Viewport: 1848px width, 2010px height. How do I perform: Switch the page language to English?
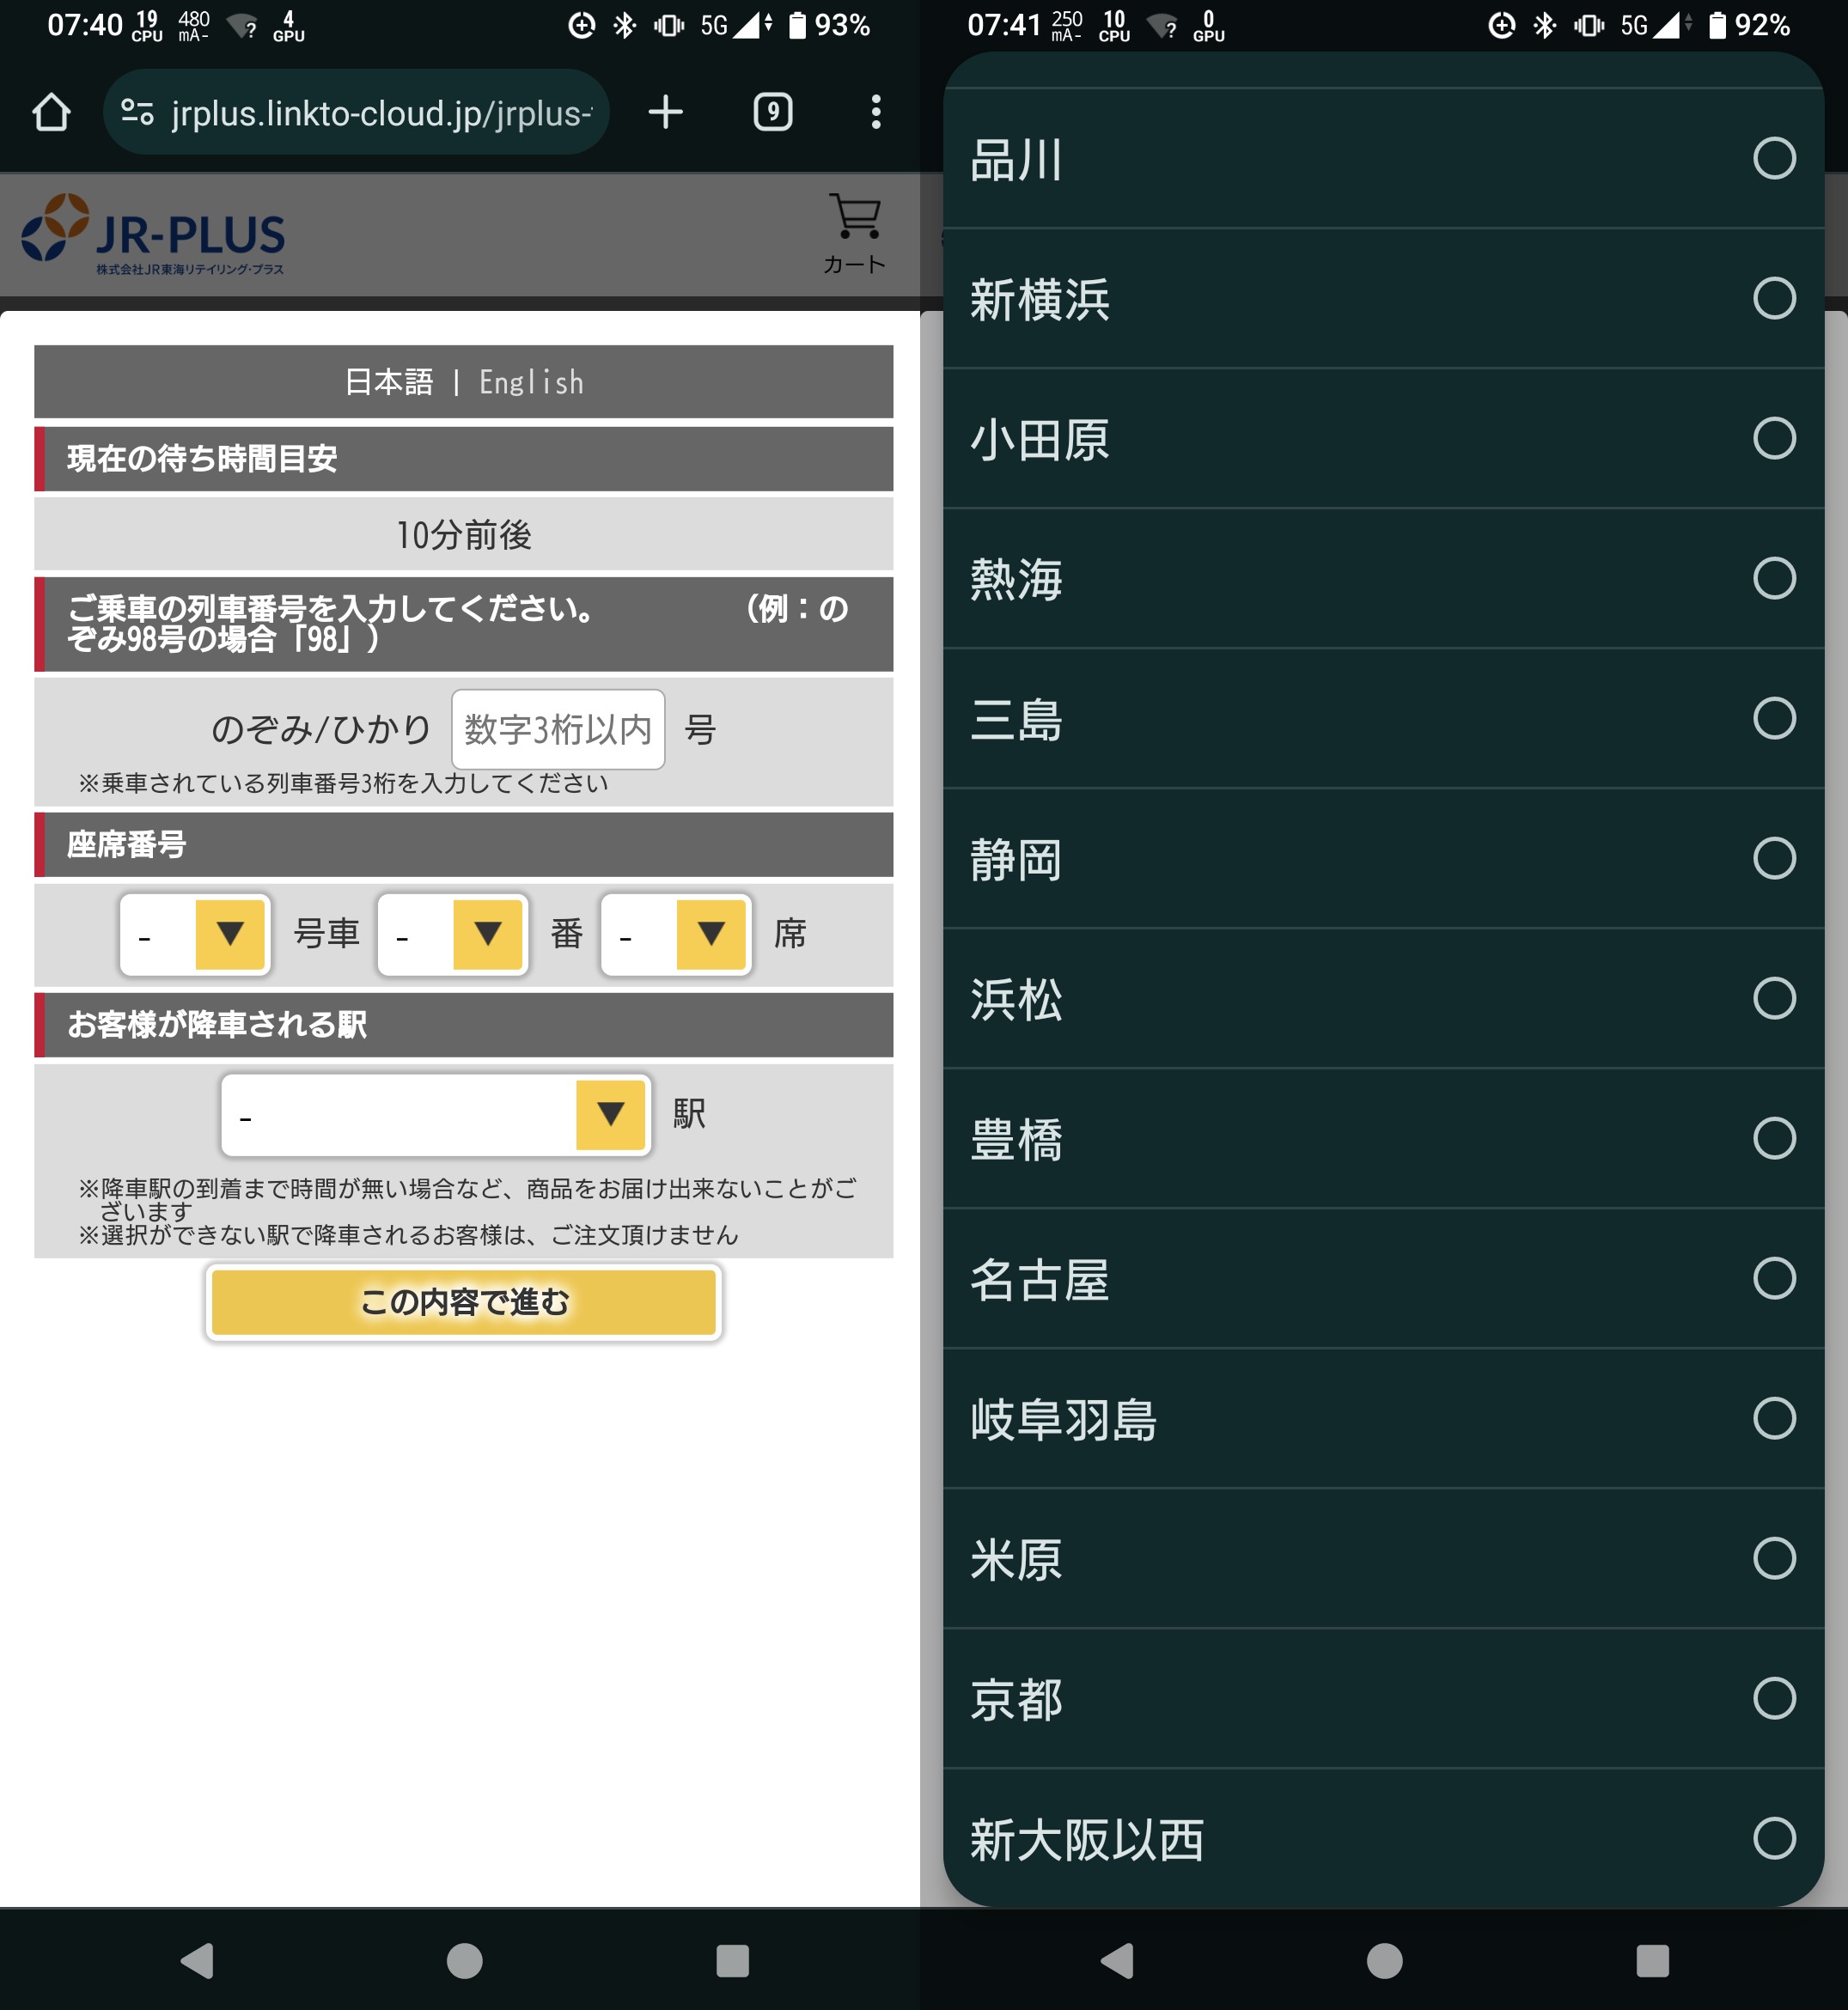(x=531, y=381)
